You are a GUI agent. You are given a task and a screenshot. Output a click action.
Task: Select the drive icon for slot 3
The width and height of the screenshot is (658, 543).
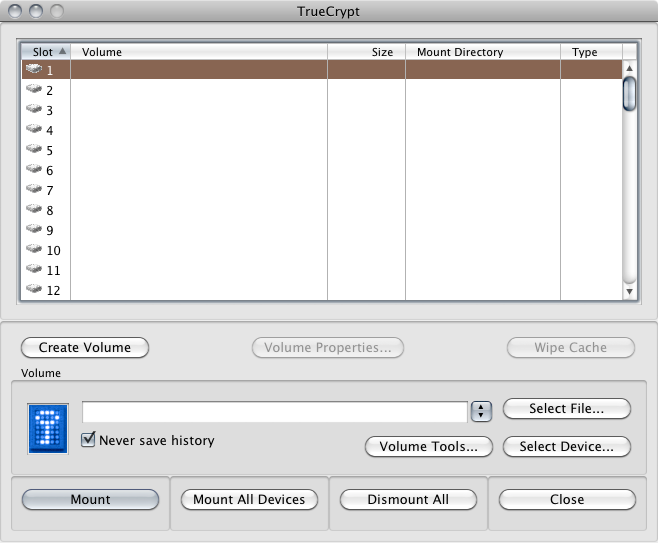[34, 109]
